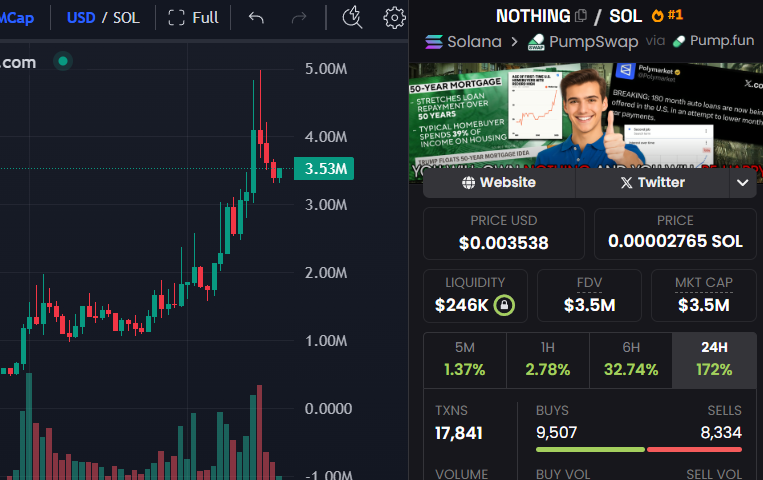
Task: Open the PumpSwap DEX link
Action: pos(583,42)
